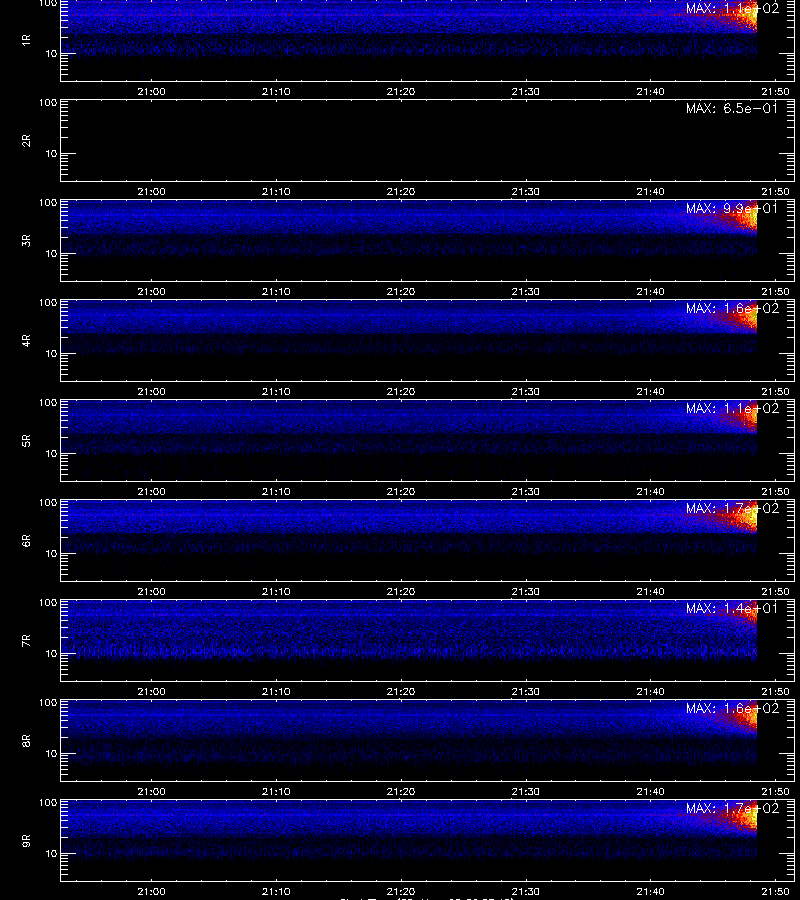This screenshot has height=900, width=800.
Task: Click the 21:40 time label under panel 5R
Action: 650,492
